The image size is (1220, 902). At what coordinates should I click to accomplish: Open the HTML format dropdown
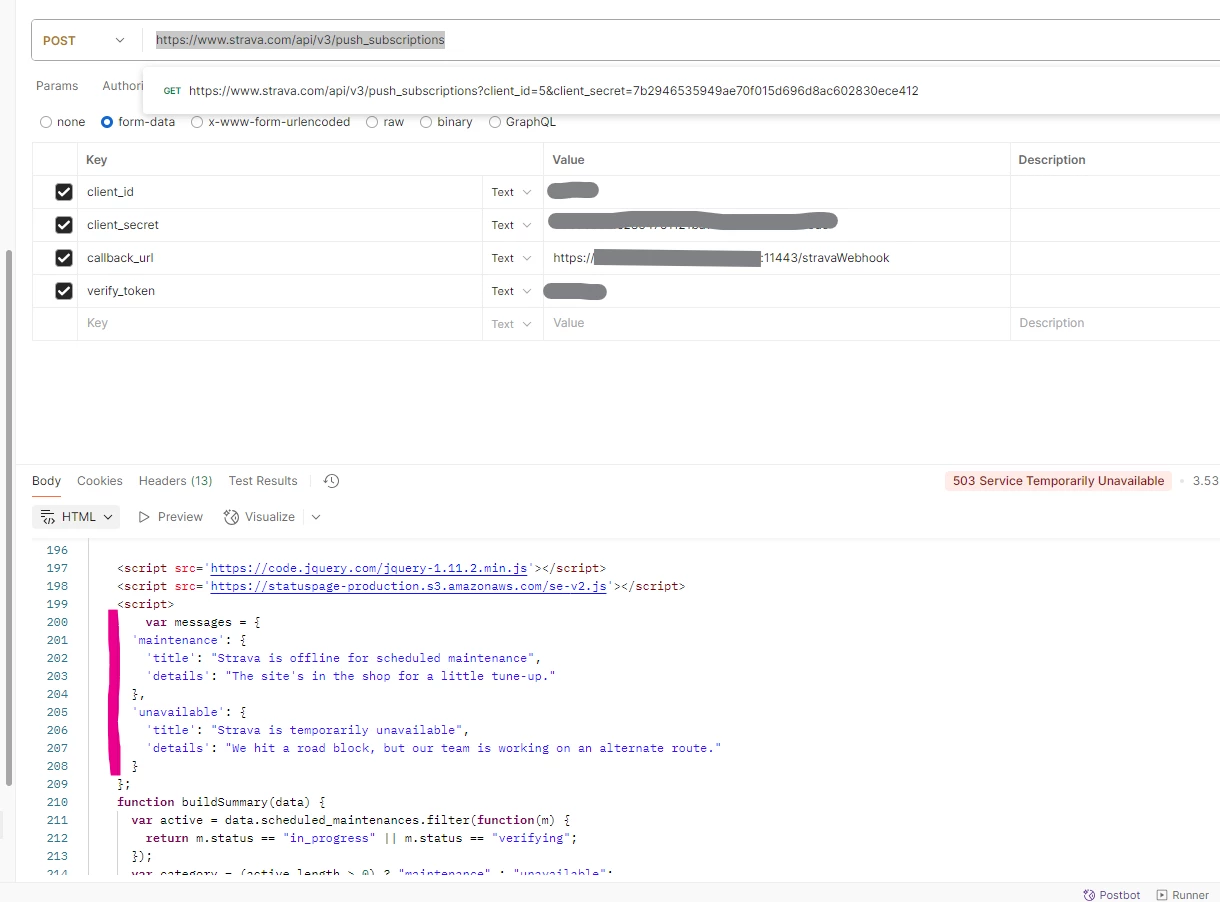click(x=76, y=517)
